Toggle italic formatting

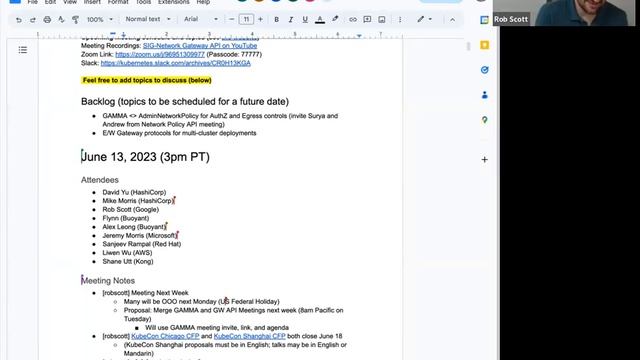[x=291, y=20]
